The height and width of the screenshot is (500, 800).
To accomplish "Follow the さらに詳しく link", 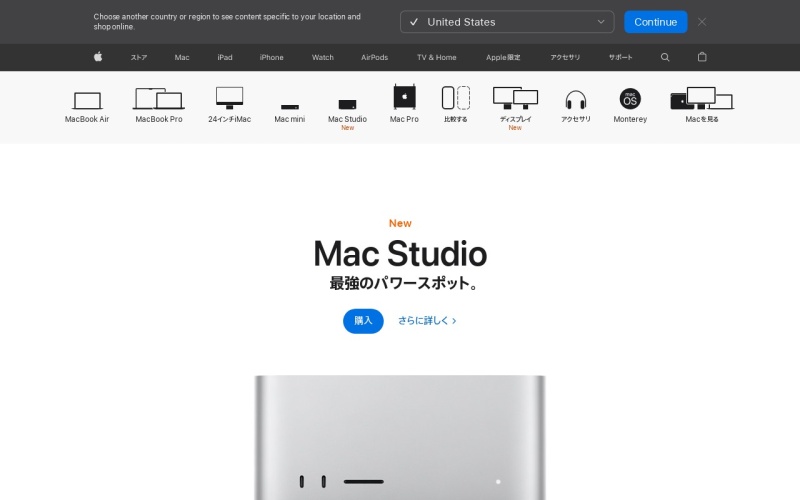I will 427,321.
